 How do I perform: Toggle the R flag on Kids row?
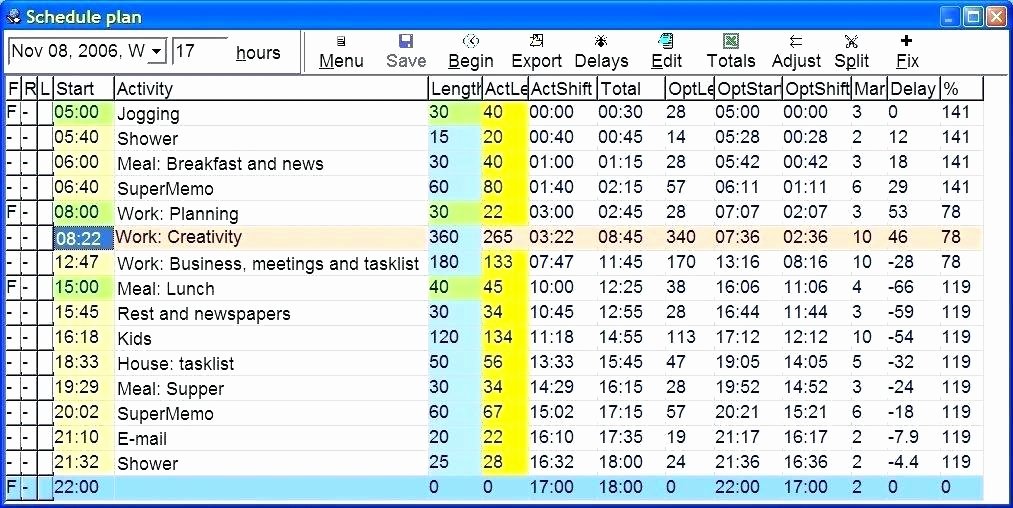28,337
